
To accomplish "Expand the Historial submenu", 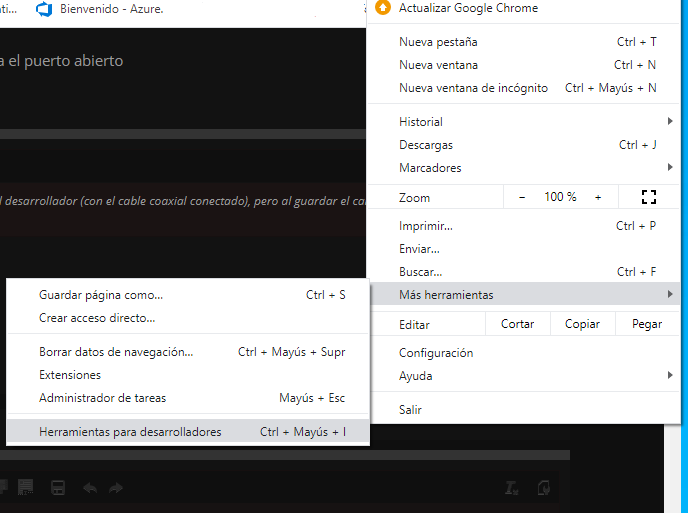I will coord(527,122).
